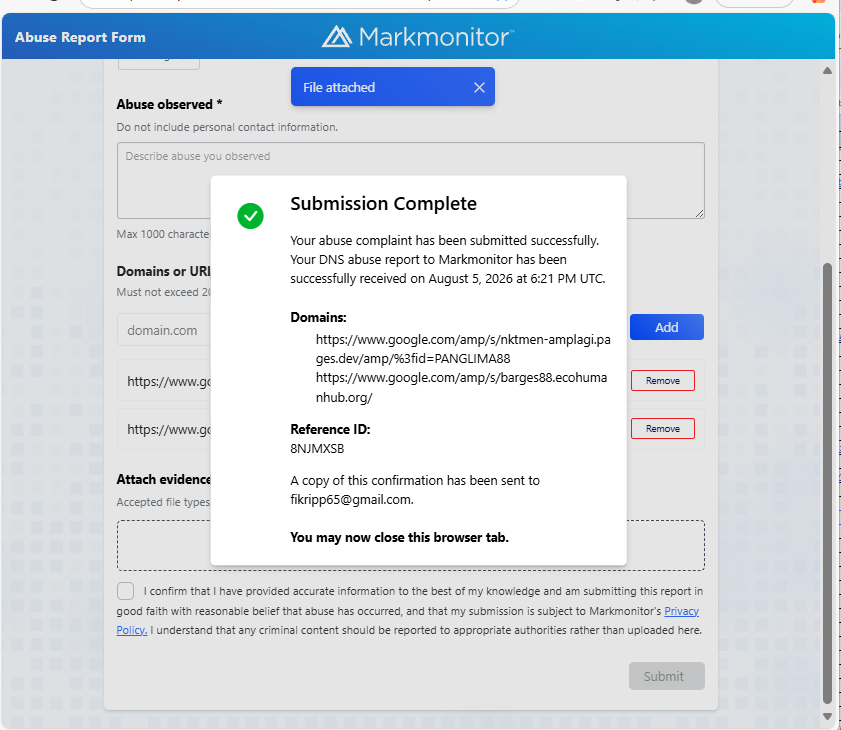Select the reference ID 8NJMXSB
Viewport: 841px width, 730px height.
point(317,449)
